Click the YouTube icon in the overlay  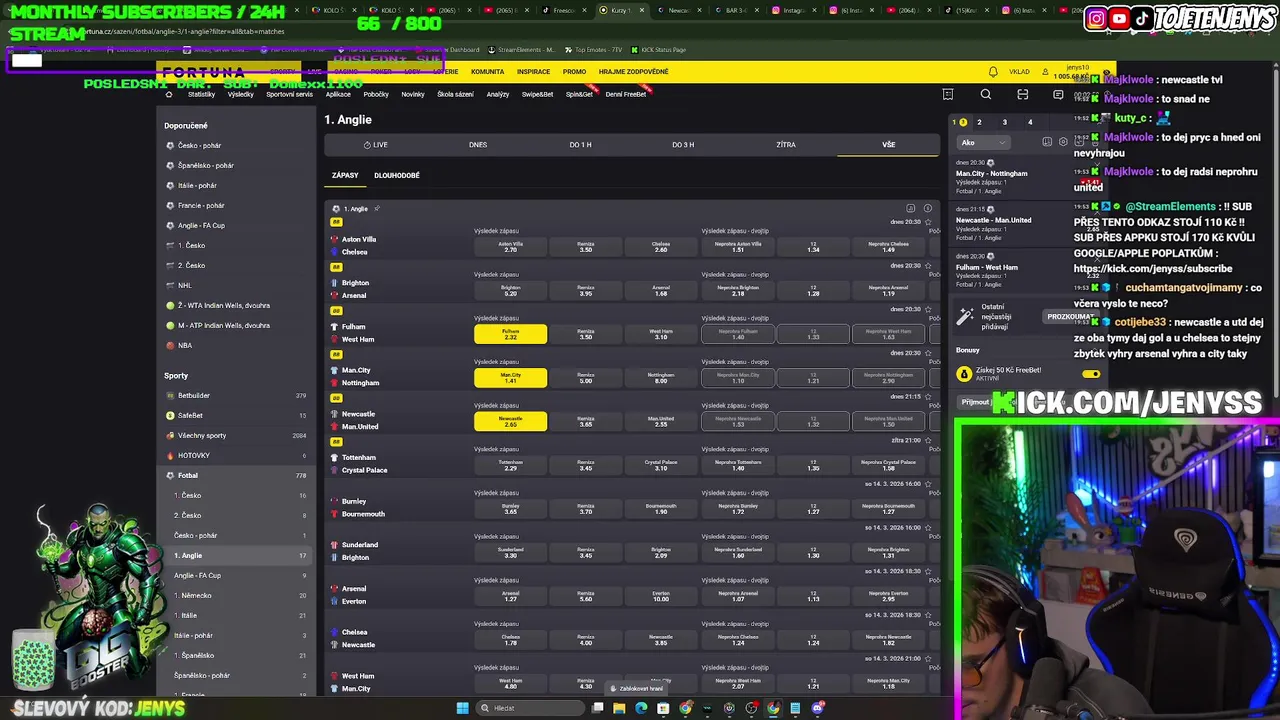(1119, 18)
